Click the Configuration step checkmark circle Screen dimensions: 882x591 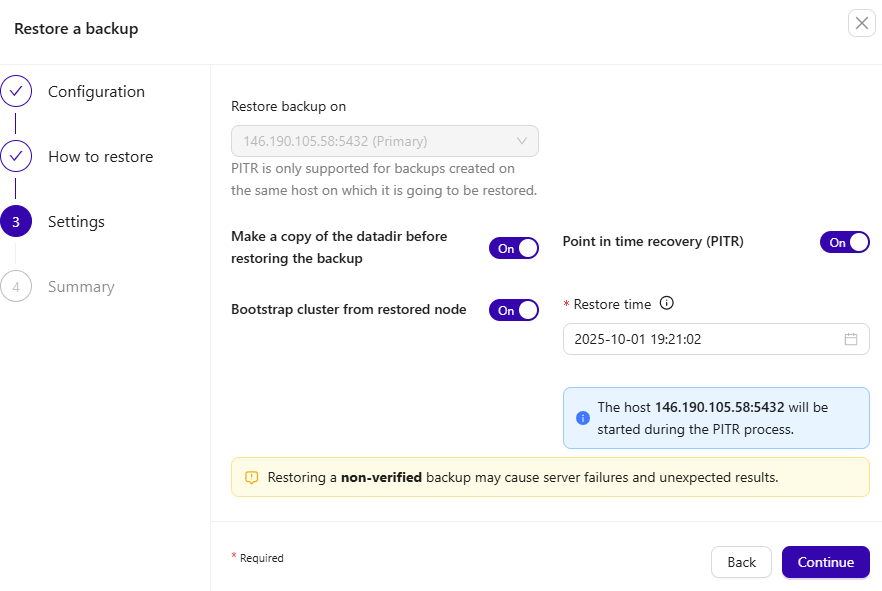16,92
